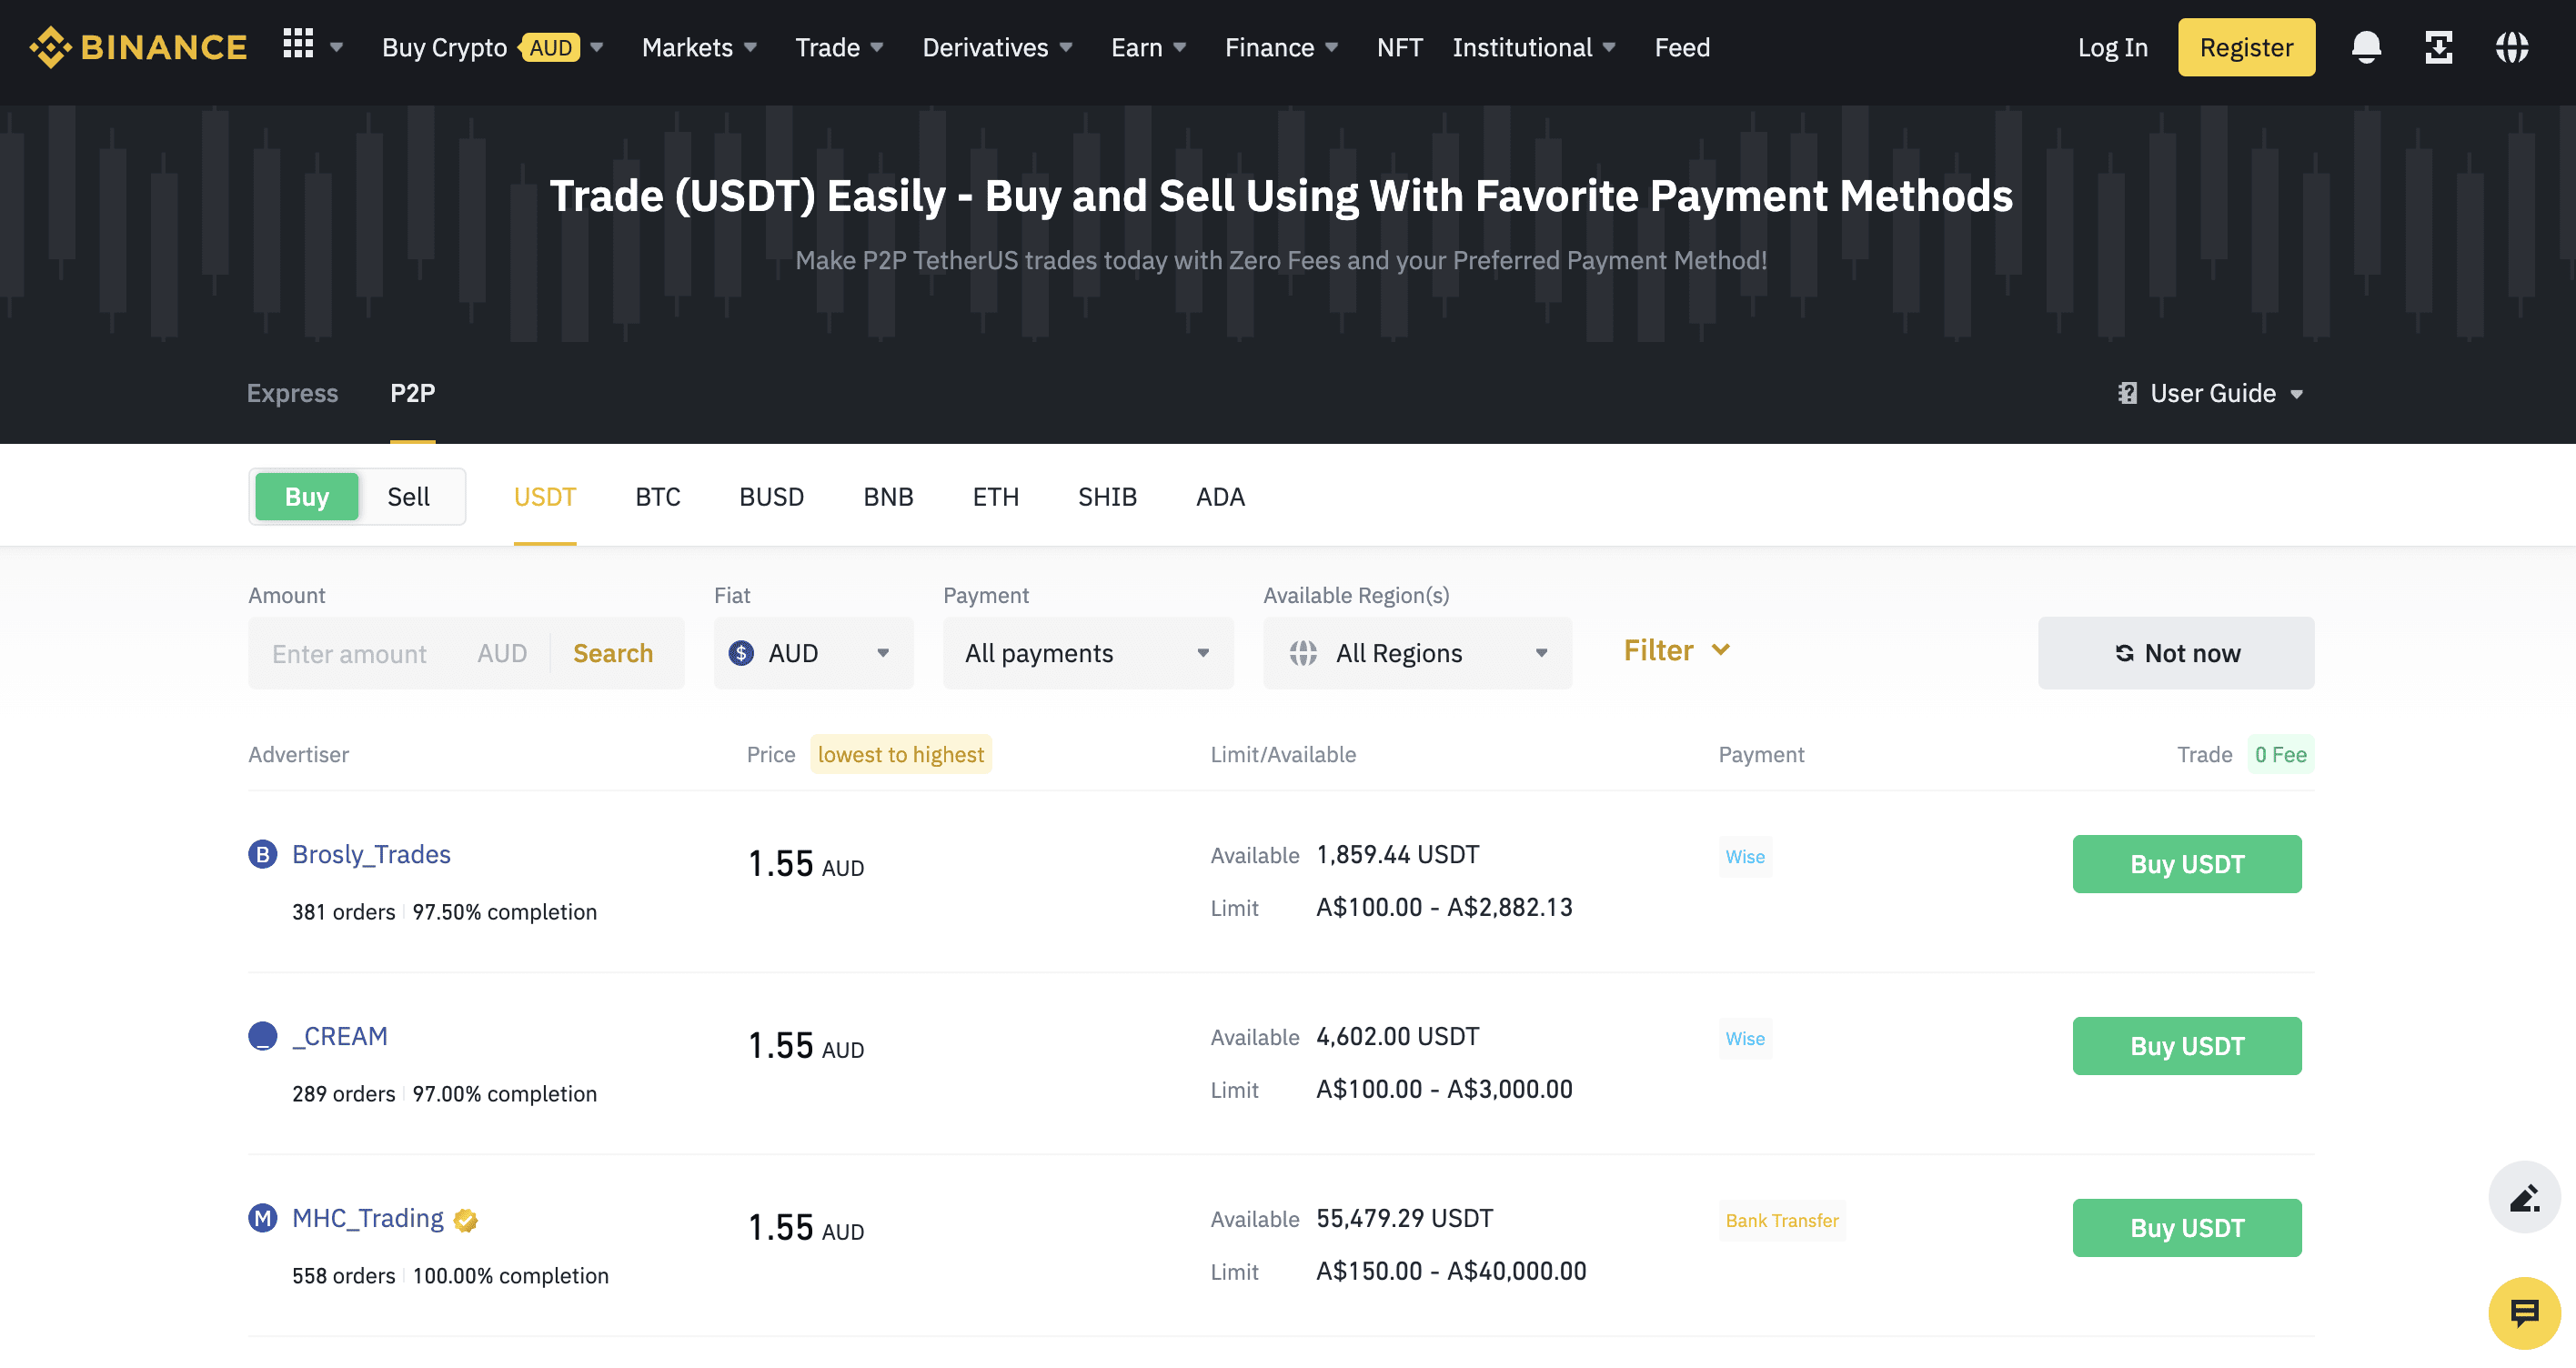The width and height of the screenshot is (2576, 1368).
Task: Select the Buy toggle option
Action: [x=306, y=496]
